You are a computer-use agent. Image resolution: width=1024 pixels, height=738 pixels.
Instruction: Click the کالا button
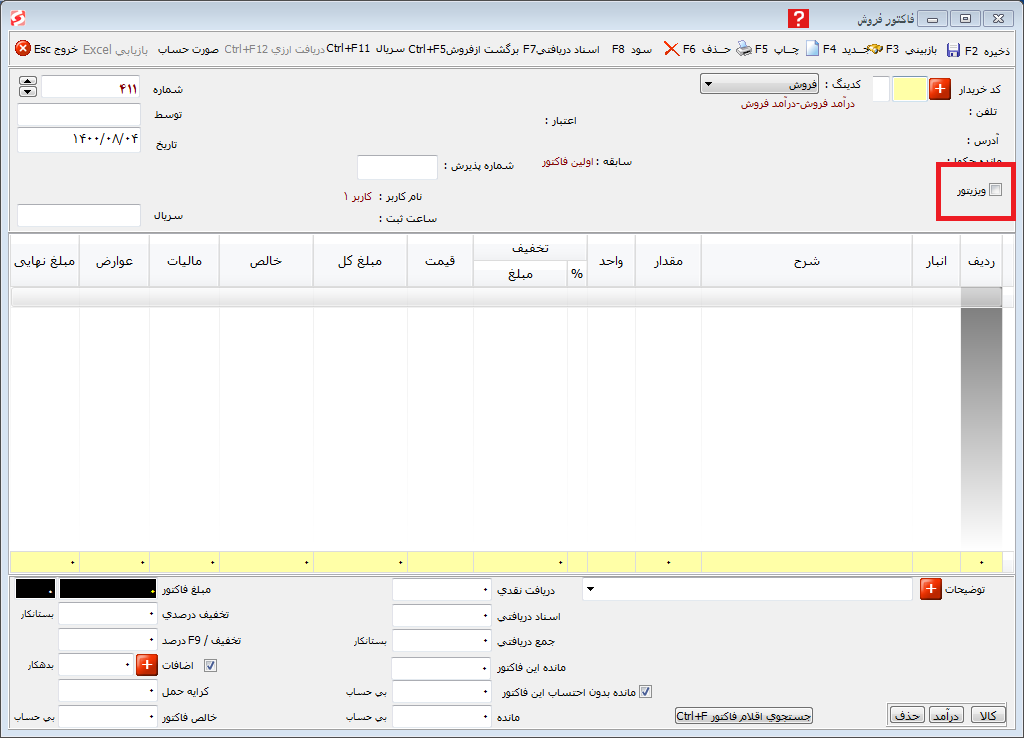988,715
